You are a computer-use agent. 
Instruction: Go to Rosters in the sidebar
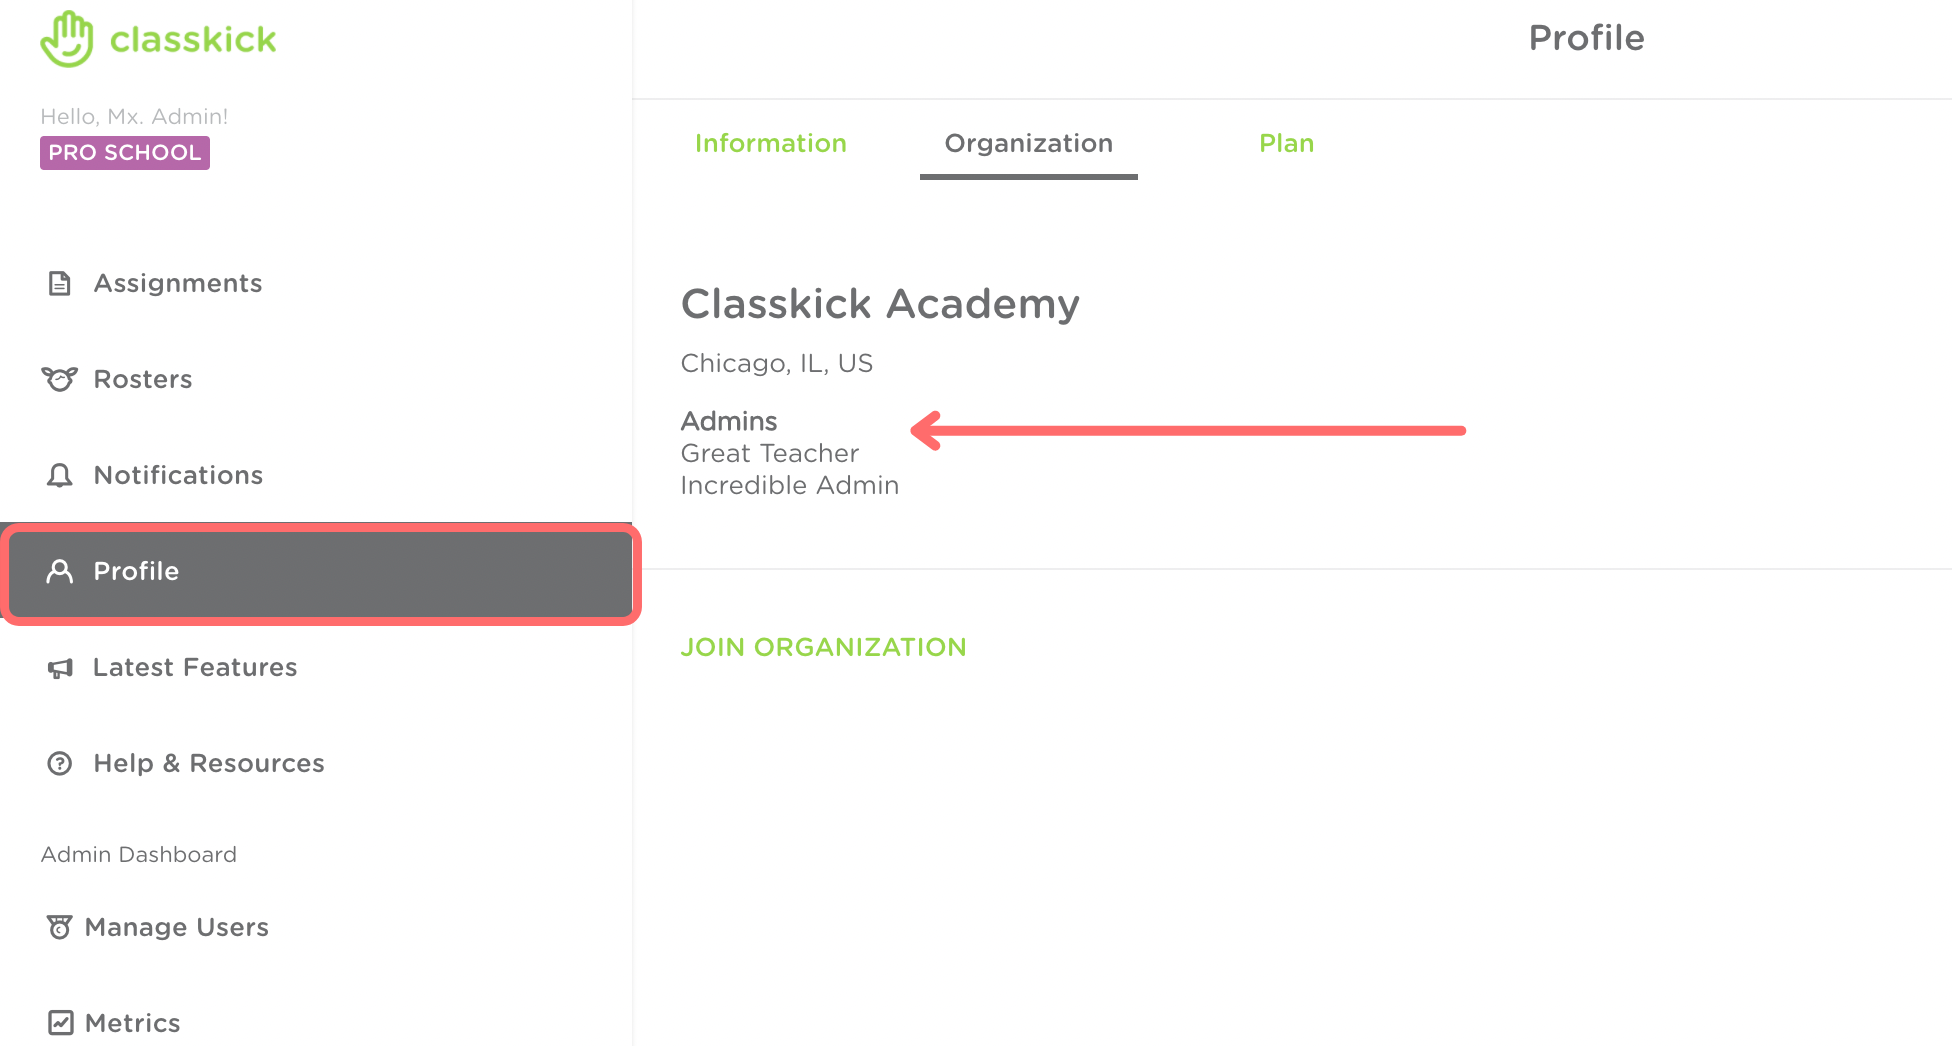tap(143, 380)
